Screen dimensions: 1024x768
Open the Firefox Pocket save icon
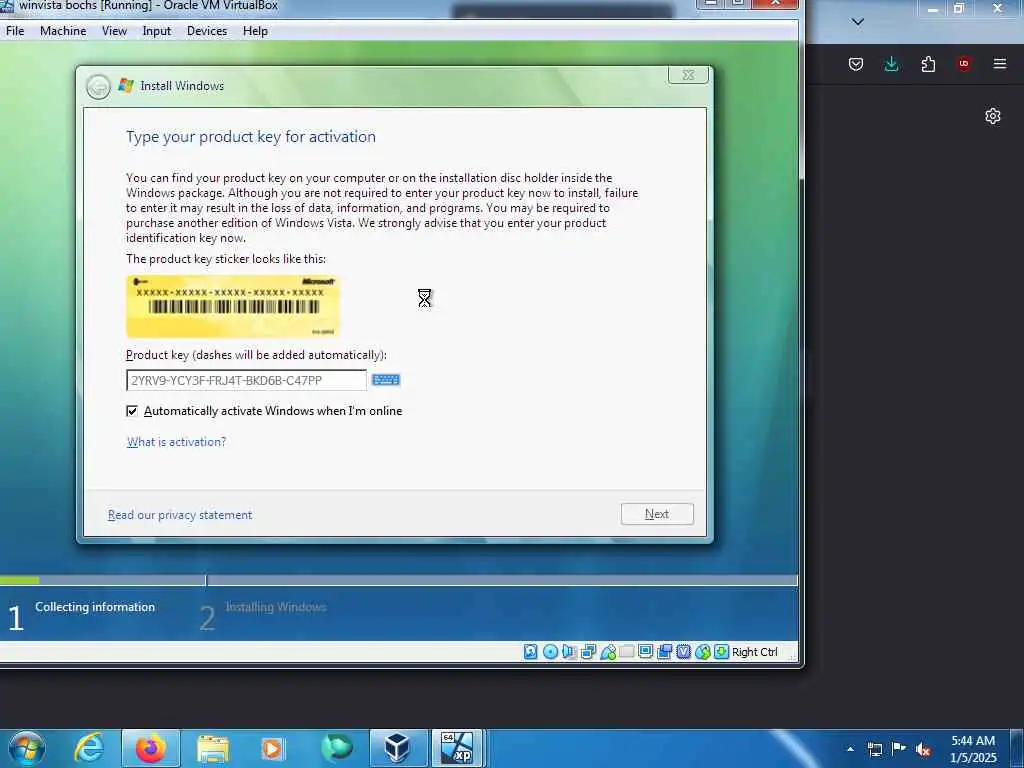coord(856,64)
